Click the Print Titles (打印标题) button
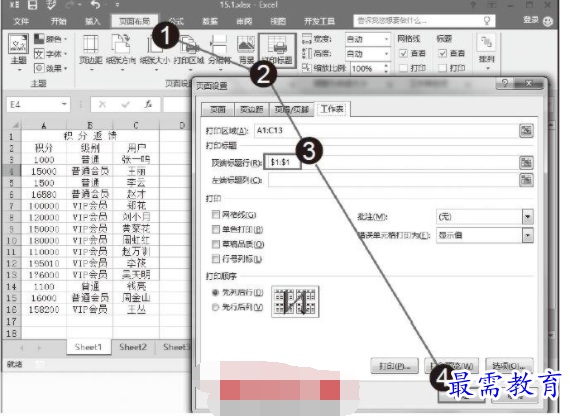Viewport: 570px width, 416px height. (x=277, y=51)
